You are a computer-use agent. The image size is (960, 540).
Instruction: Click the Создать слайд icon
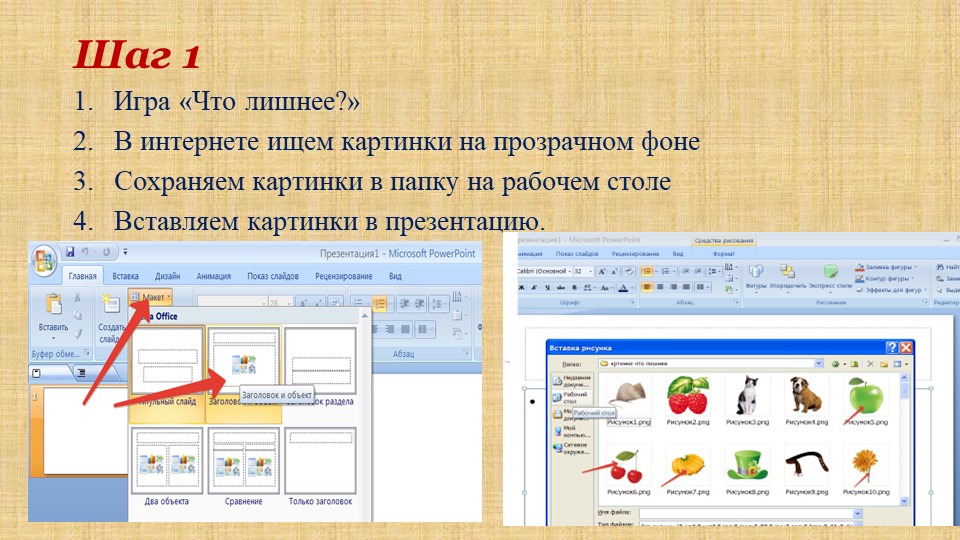pyautogui.click(x=110, y=304)
